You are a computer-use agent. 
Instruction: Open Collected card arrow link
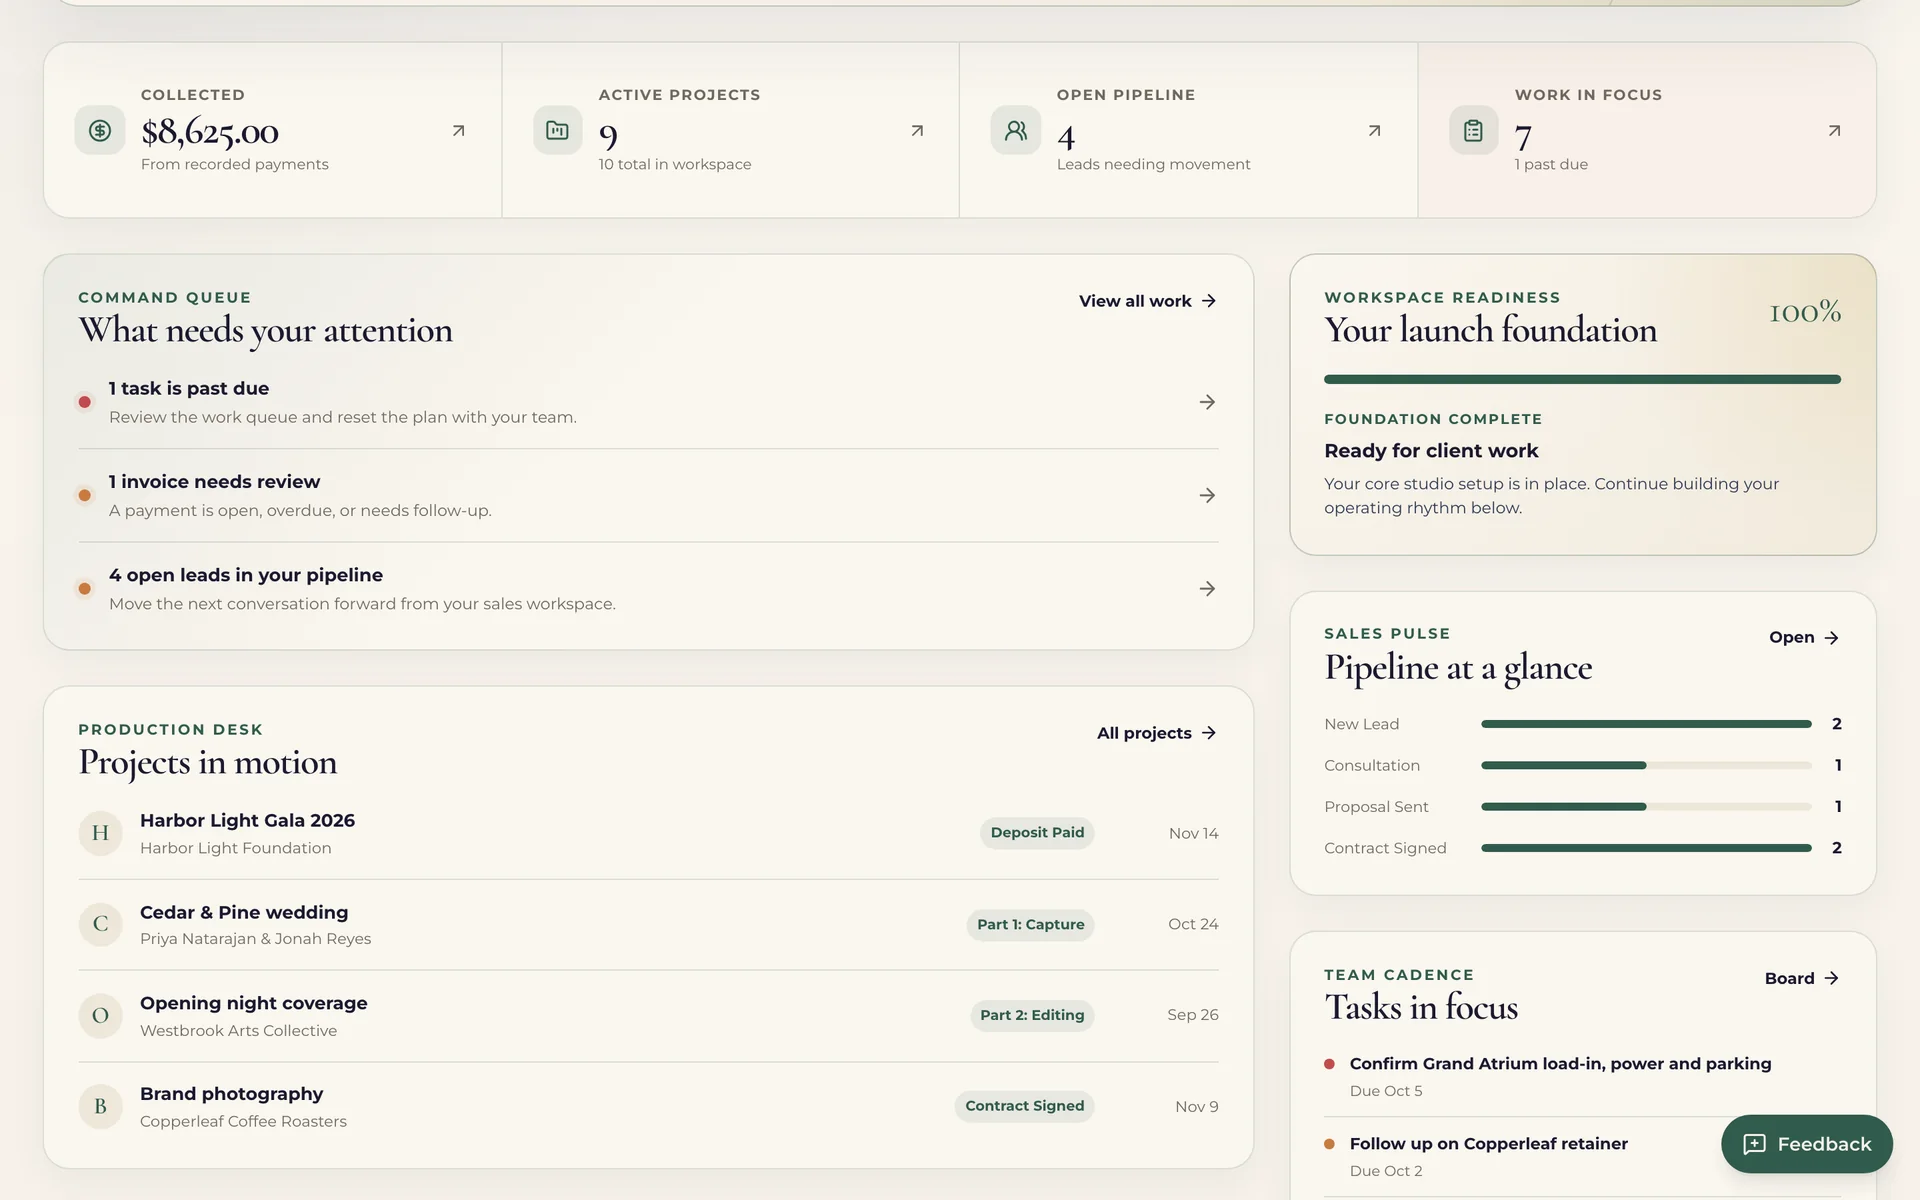(459, 130)
